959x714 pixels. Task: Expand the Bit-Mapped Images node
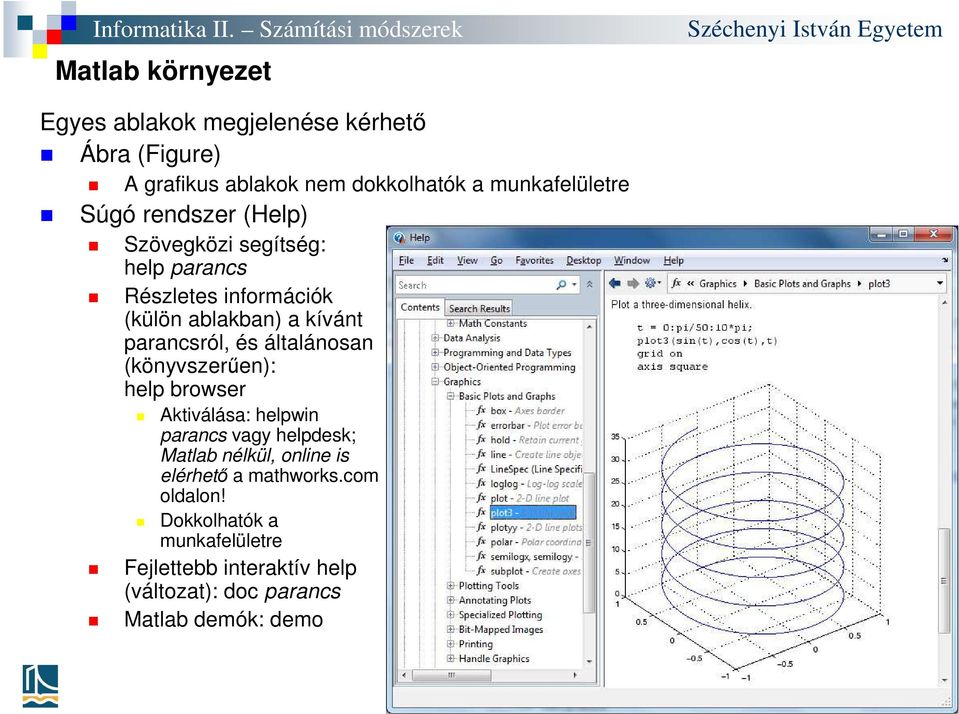451,630
